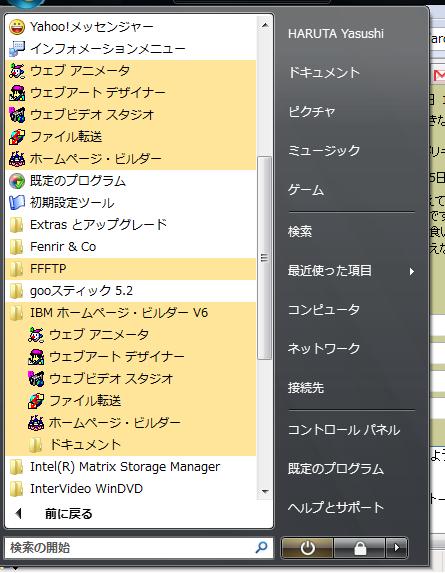Viewport: 445px width, 573px height.
Task: Open shutdown options arrow next to lock
Action: (397, 548)
